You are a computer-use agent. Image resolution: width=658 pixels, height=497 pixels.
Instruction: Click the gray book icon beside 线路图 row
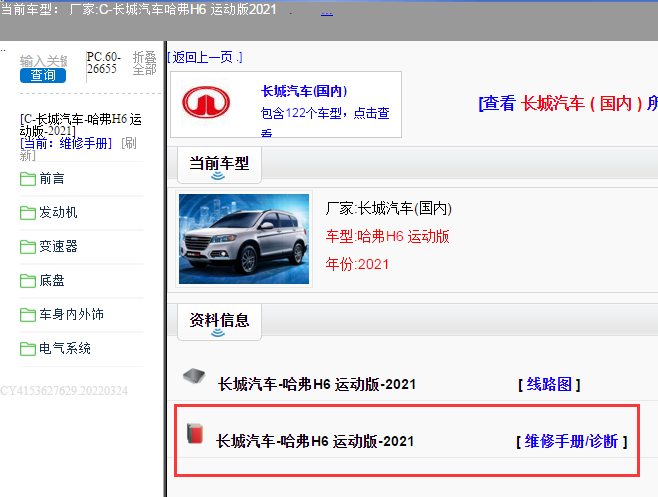[194, 376]
